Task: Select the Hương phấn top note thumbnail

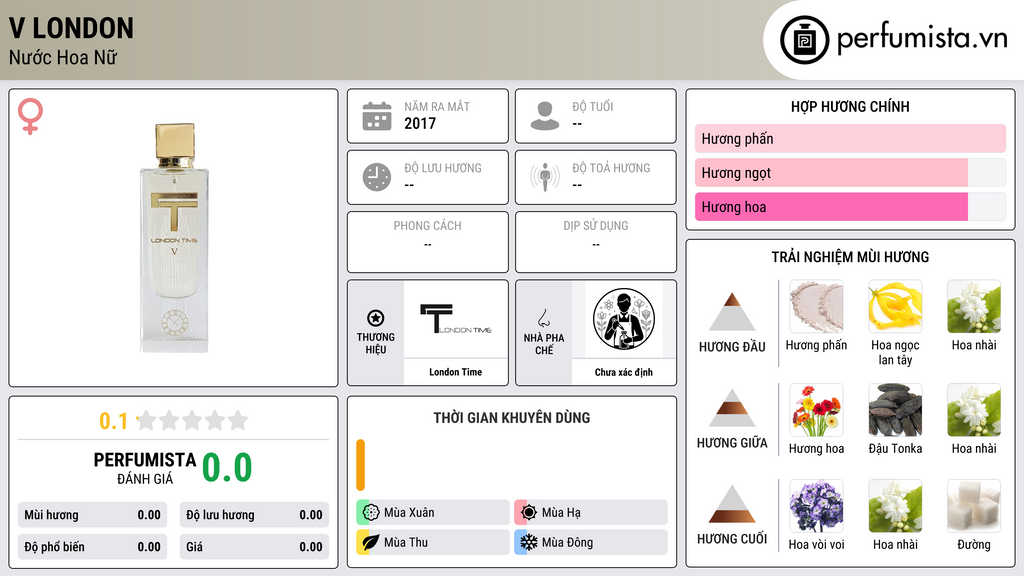Action: (x=816, y=306)
